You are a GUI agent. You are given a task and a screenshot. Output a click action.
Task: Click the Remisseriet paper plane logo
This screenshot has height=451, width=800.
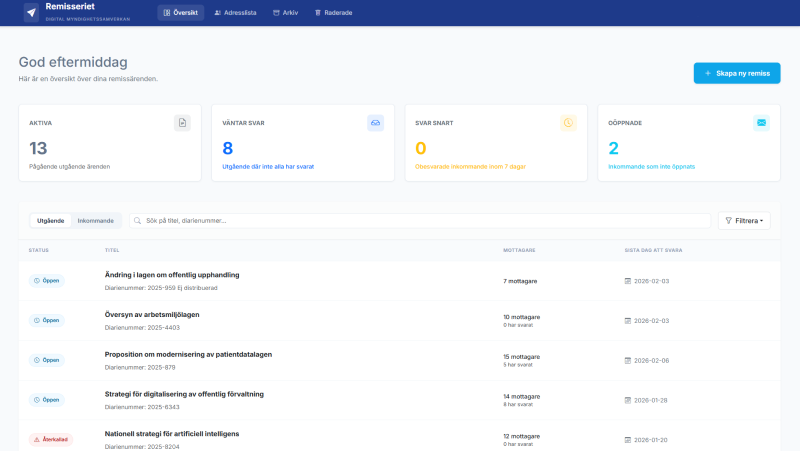(x=31, y=13)
